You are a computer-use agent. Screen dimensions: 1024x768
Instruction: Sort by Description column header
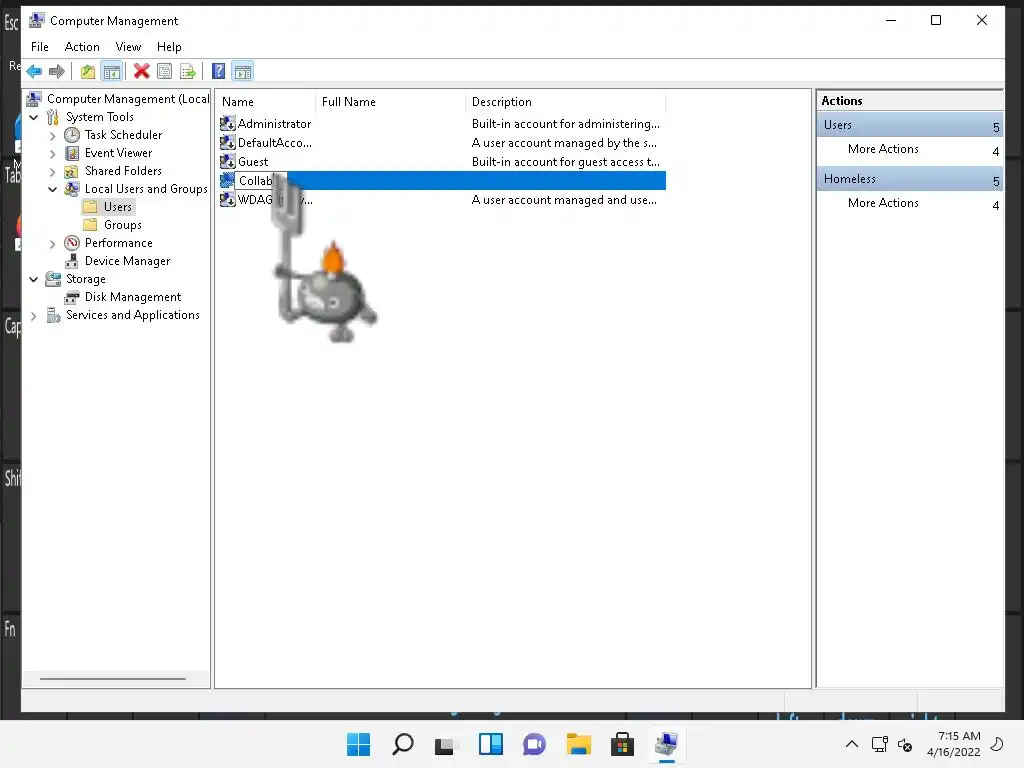[x=566, y=102]
